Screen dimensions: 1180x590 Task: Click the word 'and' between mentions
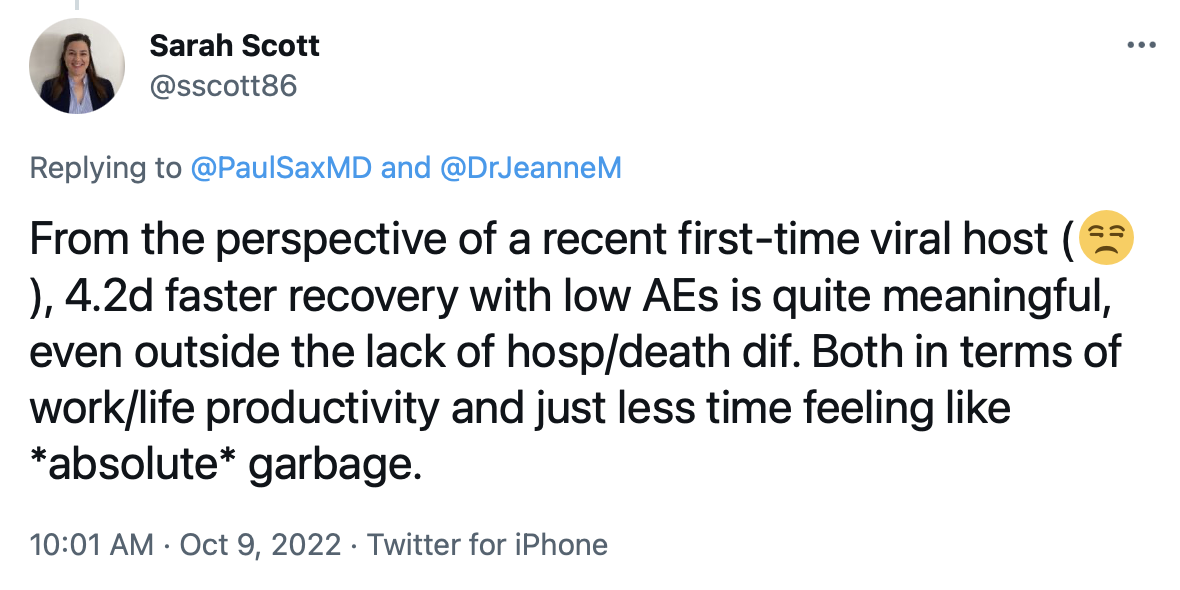(405, 167)
